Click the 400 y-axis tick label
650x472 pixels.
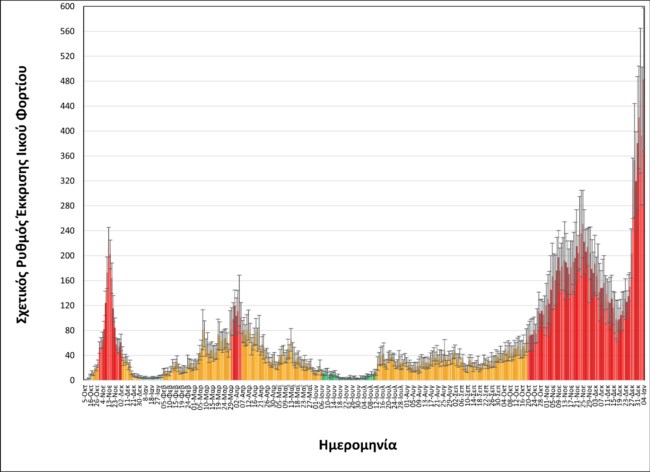67,131
